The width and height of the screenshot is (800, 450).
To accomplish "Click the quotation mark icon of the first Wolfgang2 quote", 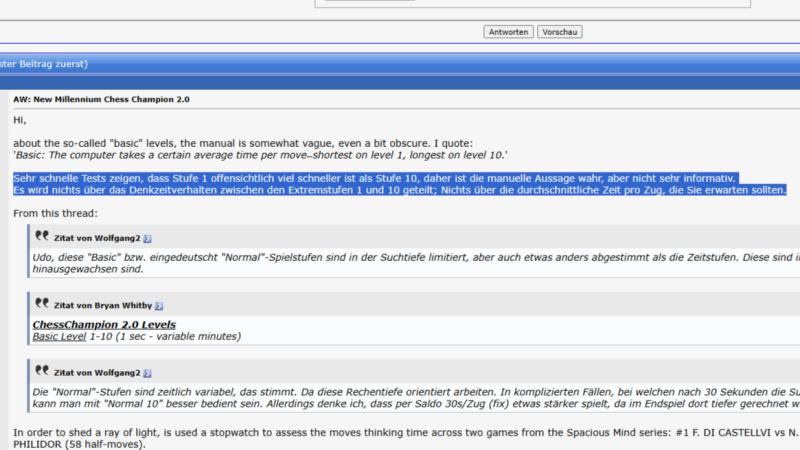I will click(x=42, y=236).
